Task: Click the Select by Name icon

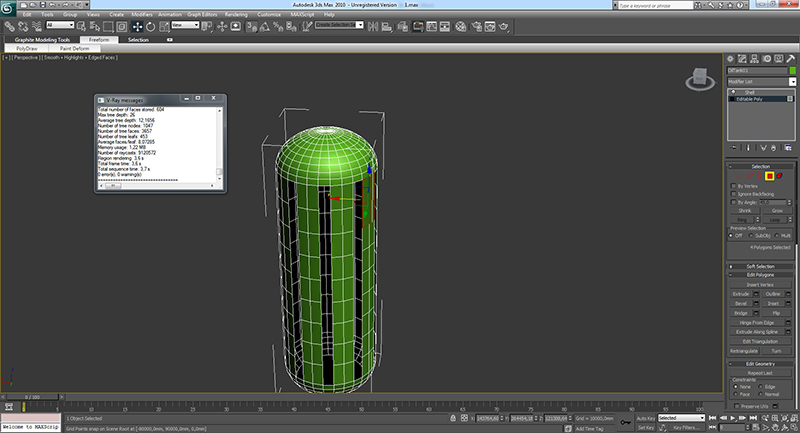Action: pyautogui.click(x=94, y=27)
